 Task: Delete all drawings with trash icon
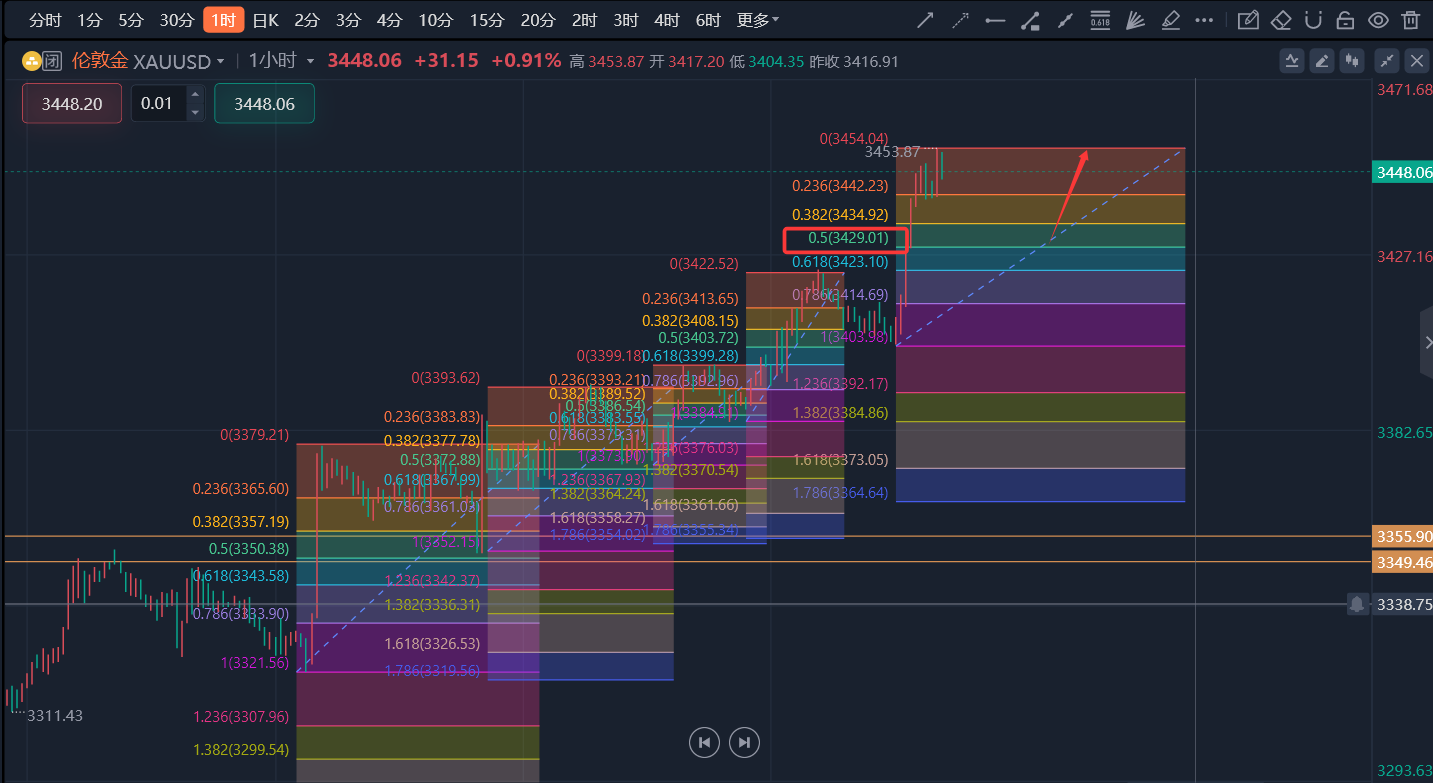(x=1410, y=20)
